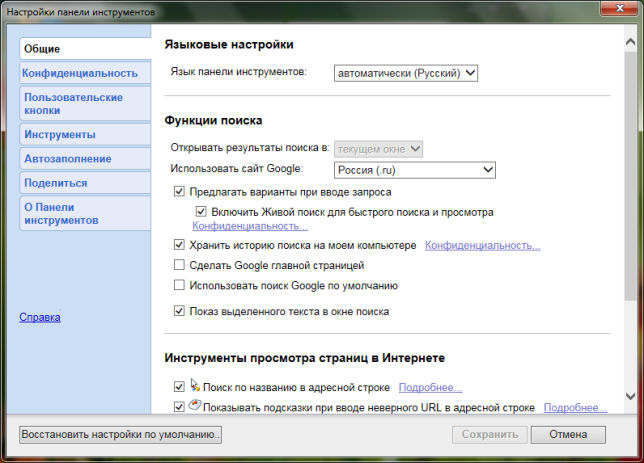The height and width of the screenshot is (463, 644).
Task: Open the Конфиденциальность sidebar tab
Action: point(79,73)
